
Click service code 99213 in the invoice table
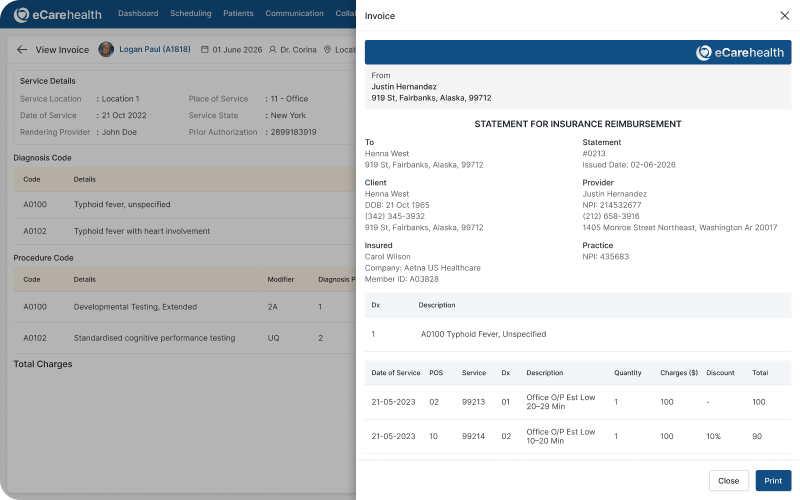(473, 402)
